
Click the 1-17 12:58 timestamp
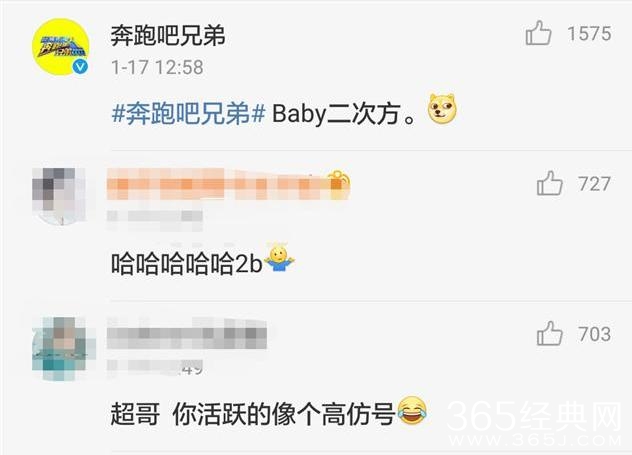157,67
